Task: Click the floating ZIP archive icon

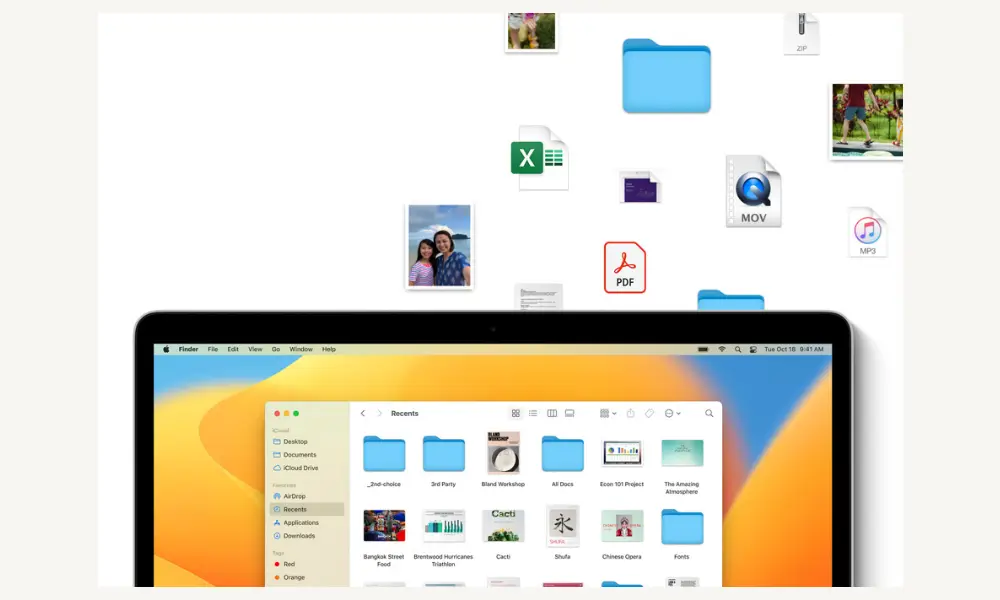Action: (x=802, y=34)
